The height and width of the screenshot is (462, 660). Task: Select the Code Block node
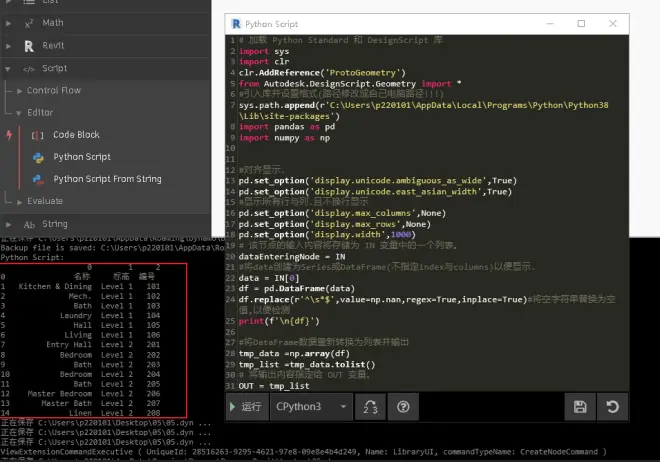(76, 135)
